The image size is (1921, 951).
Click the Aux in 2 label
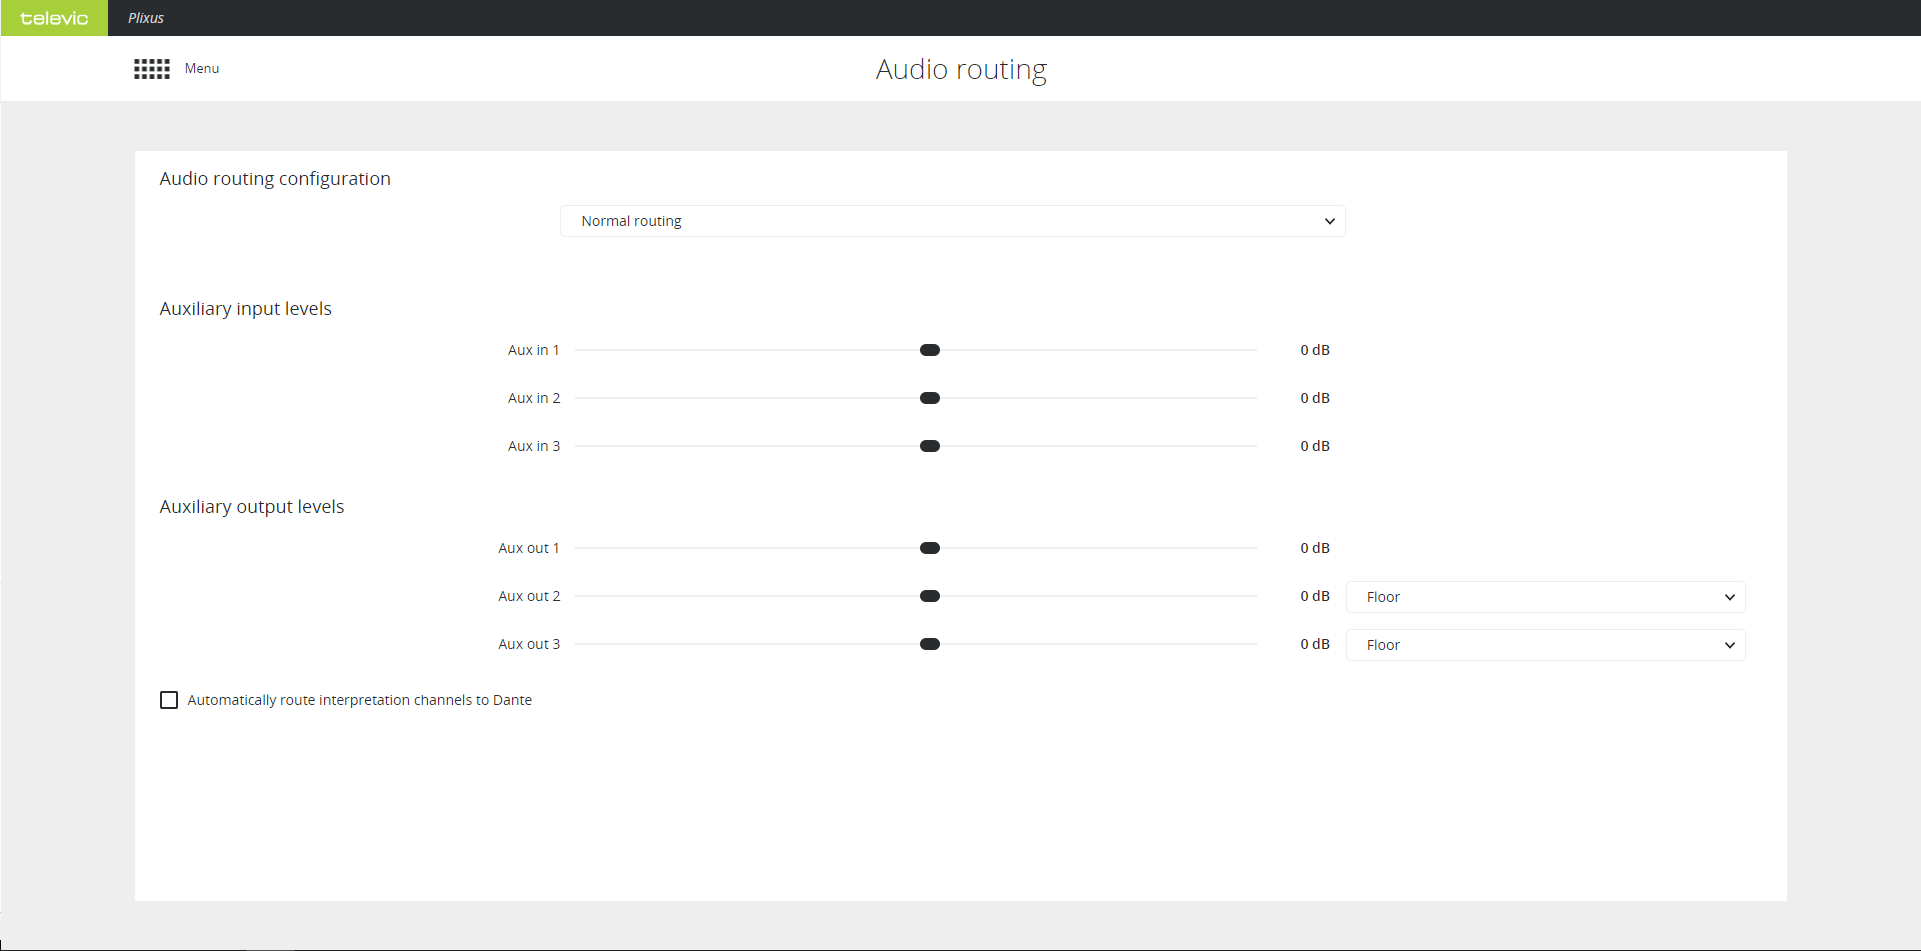(534, 398)
